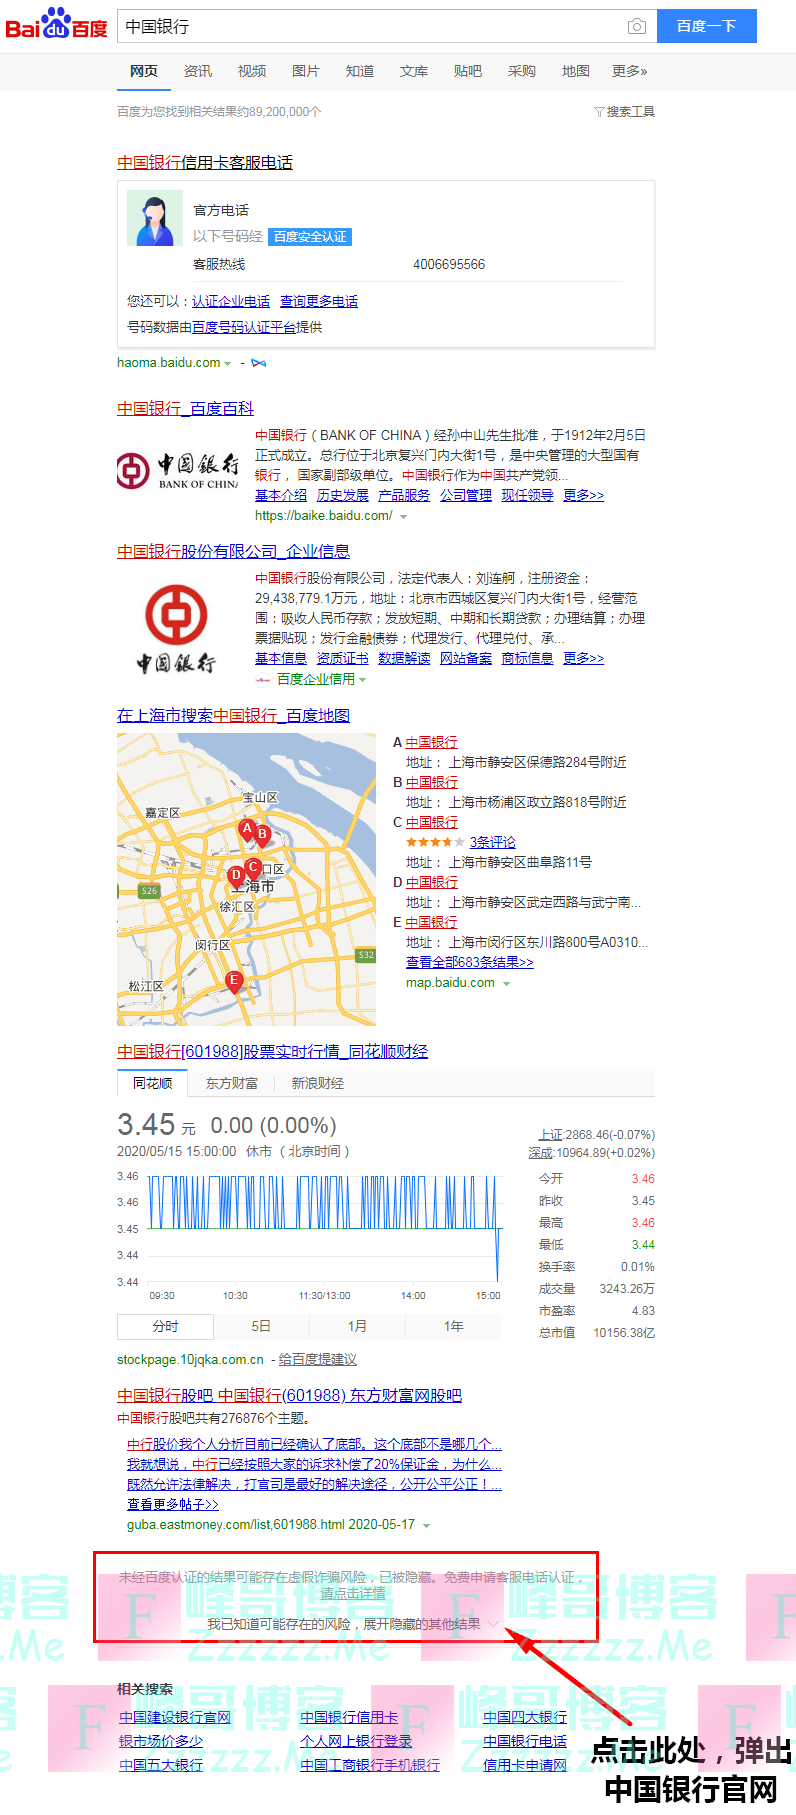Screen dimensions: 796x1815
Task: Open the 中国银行_百度百科 result link
Action: [185, 408]
